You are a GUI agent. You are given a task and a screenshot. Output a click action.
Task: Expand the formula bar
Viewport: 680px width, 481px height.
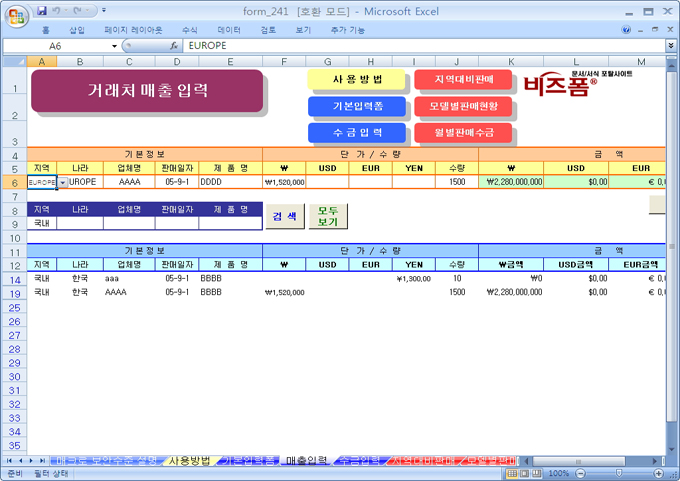[x=670, y=46]
